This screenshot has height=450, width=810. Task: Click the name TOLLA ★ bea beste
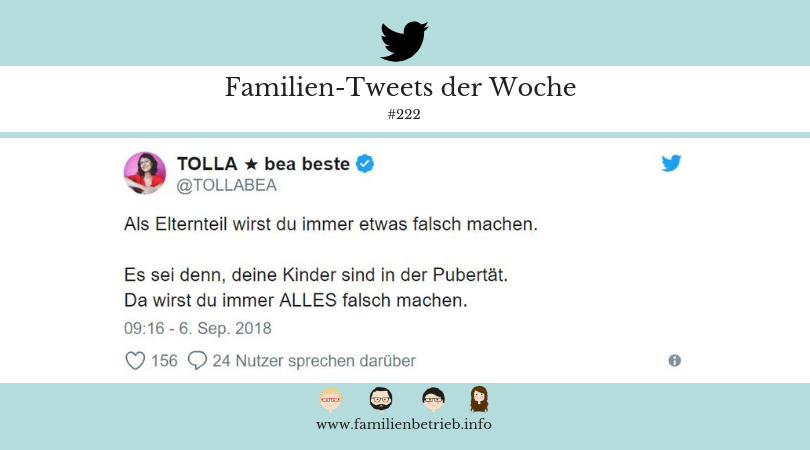click(x=263, y=164)
